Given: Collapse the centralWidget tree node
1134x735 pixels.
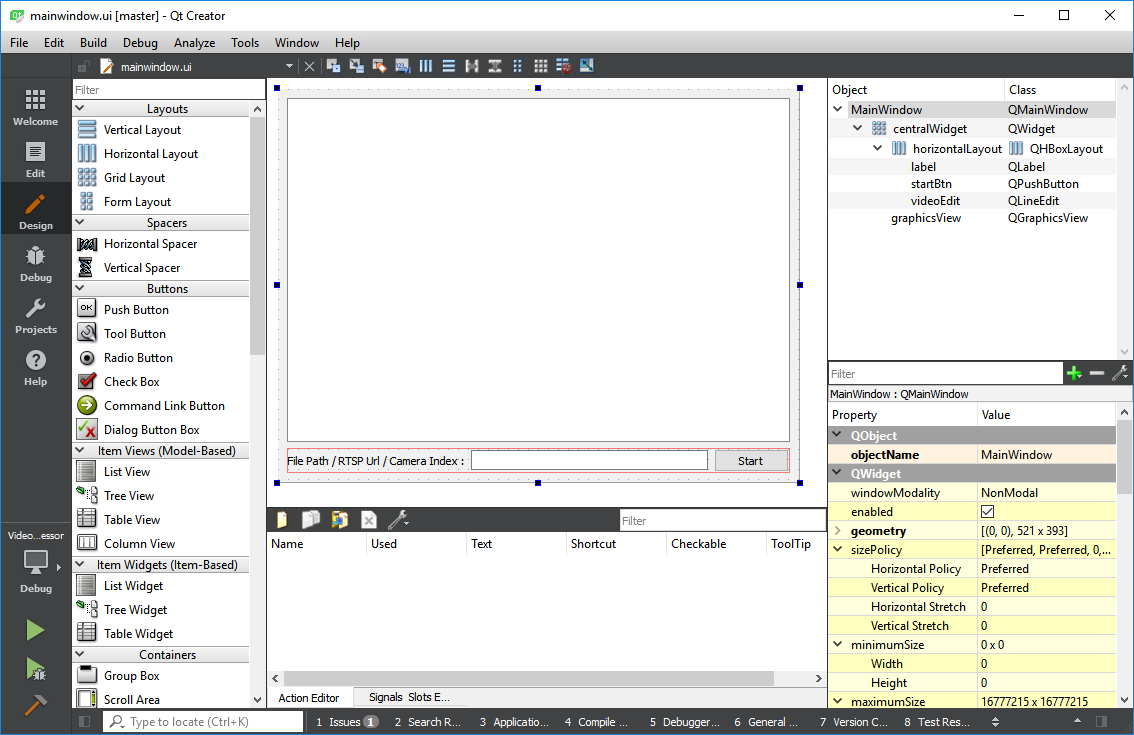Looking at the screenshot, I should 858,128.
